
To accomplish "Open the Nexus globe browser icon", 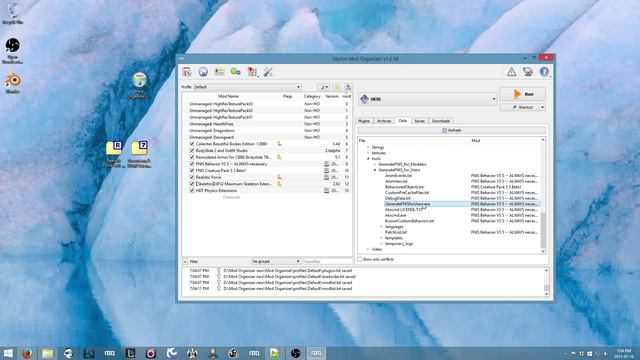I will click(203, 72).
